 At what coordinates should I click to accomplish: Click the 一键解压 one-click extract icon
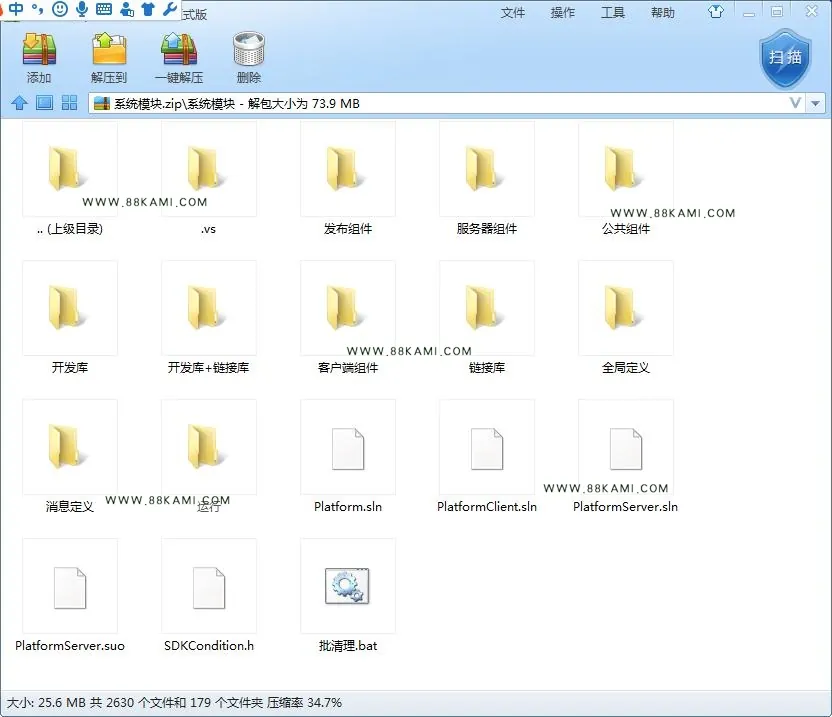[x=179, y=49]
